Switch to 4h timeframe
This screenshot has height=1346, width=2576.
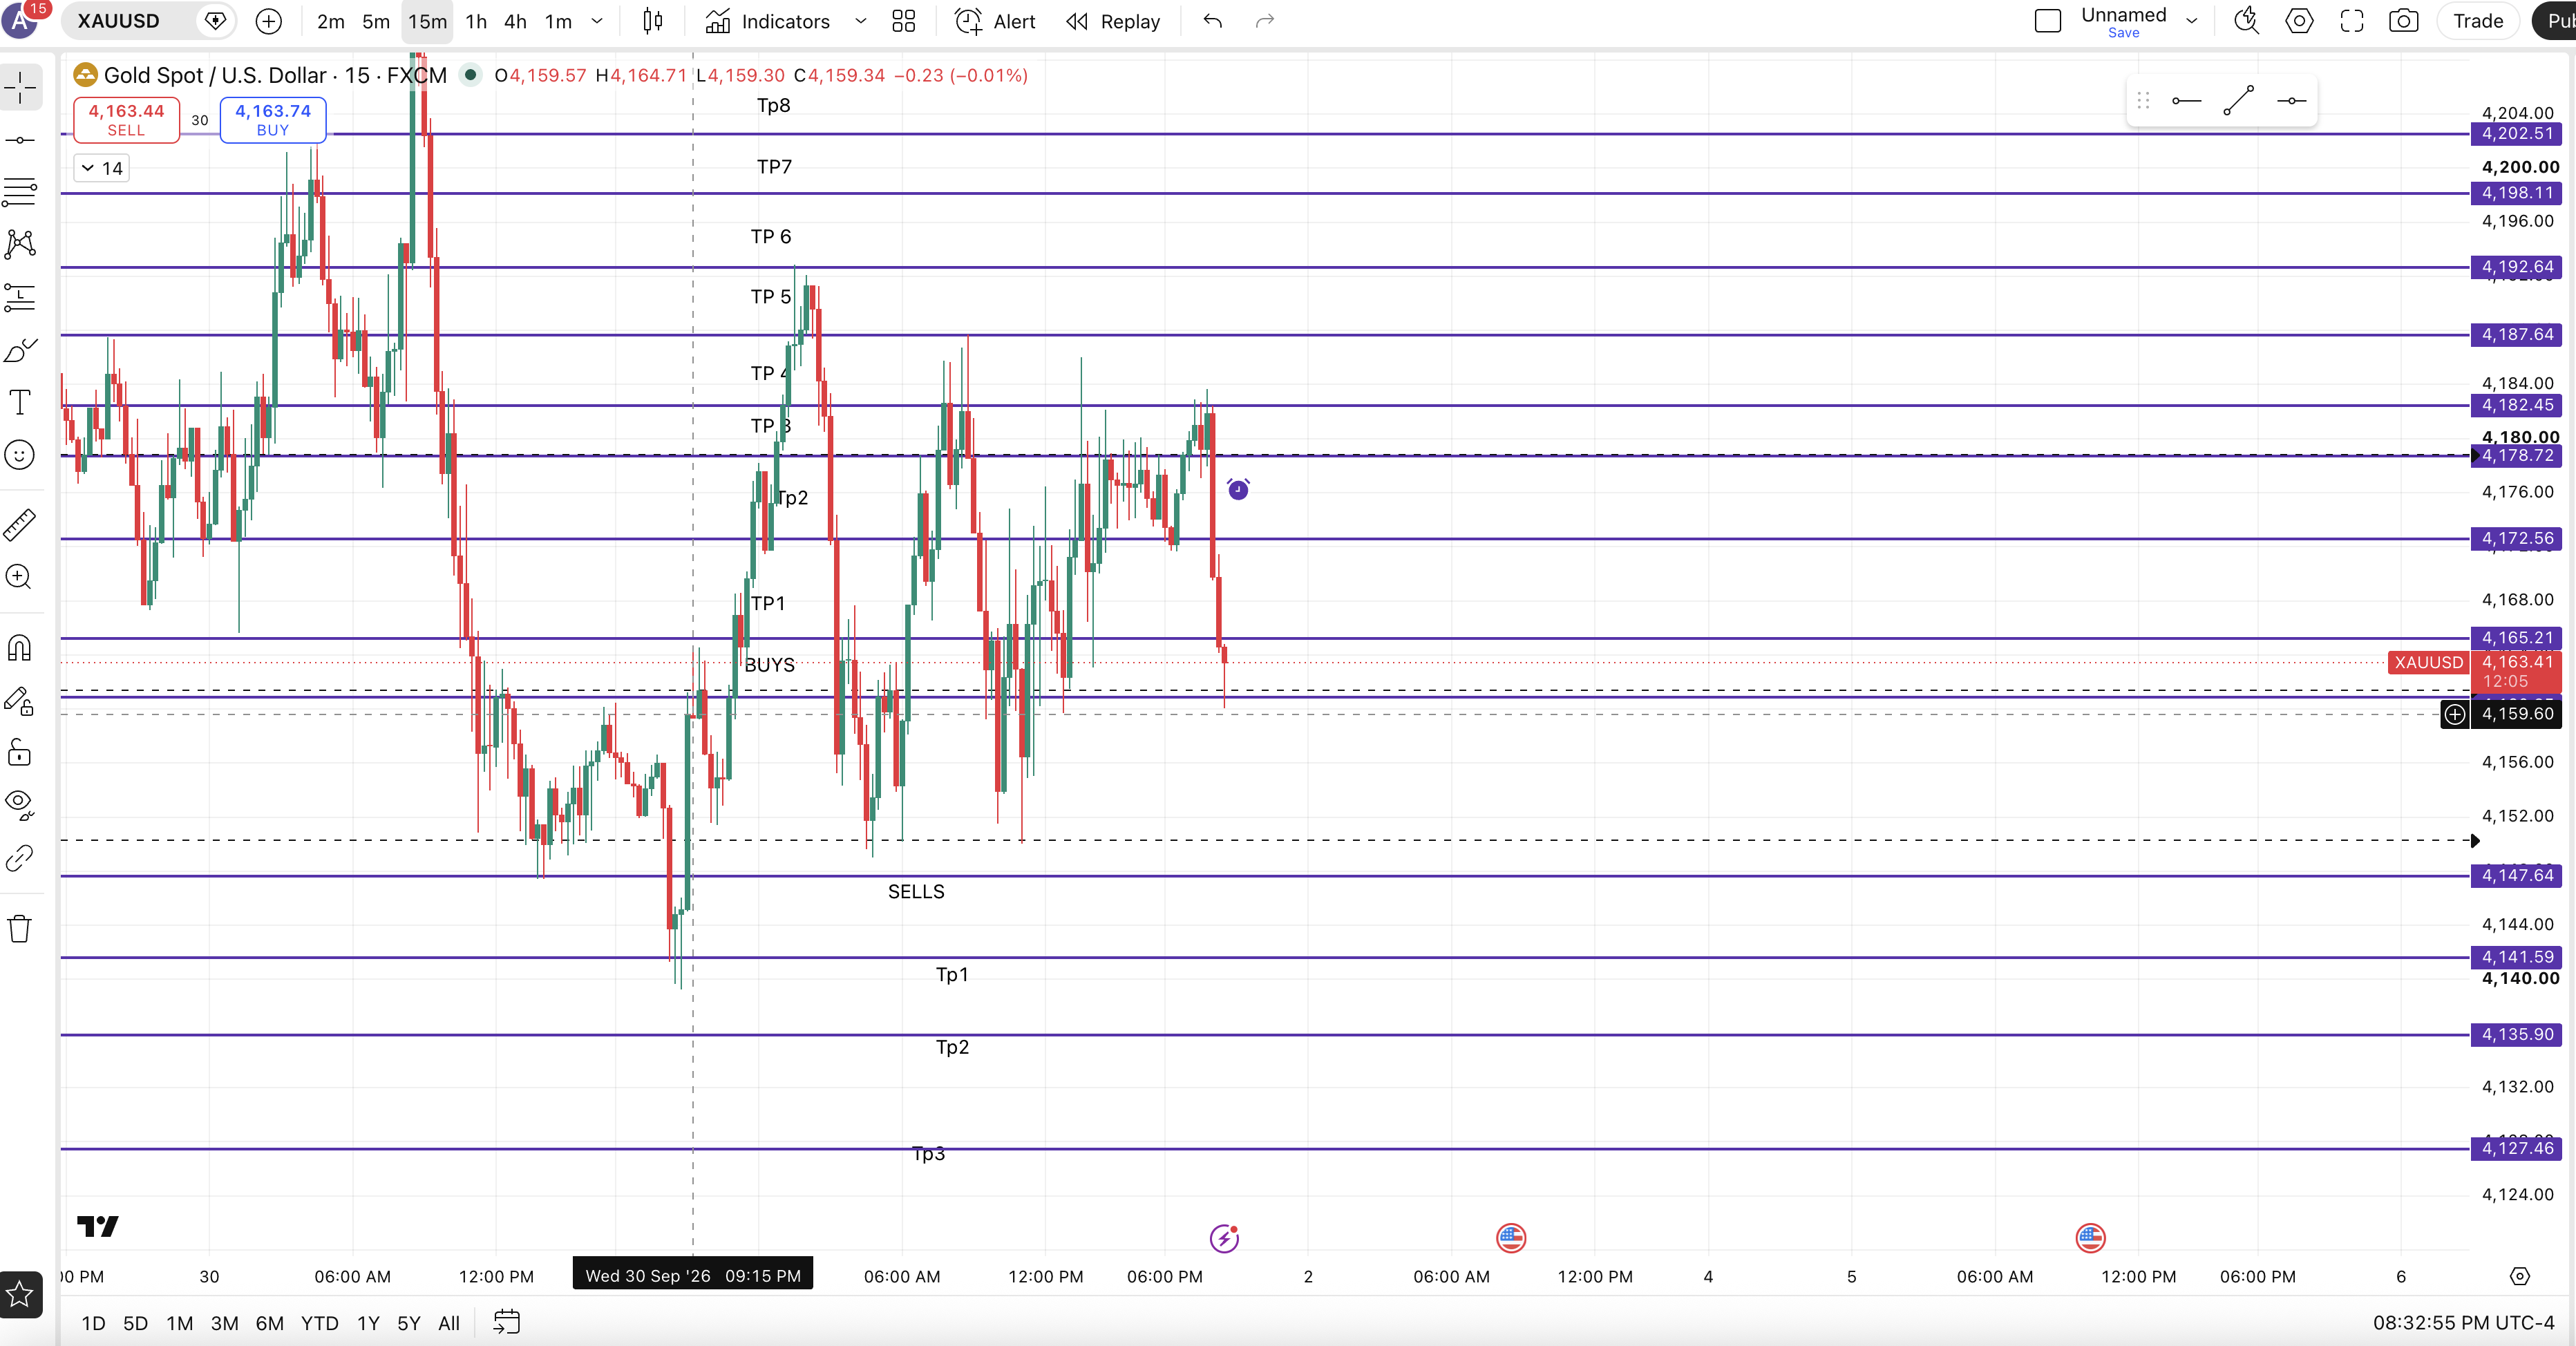[x=515, y=21]
